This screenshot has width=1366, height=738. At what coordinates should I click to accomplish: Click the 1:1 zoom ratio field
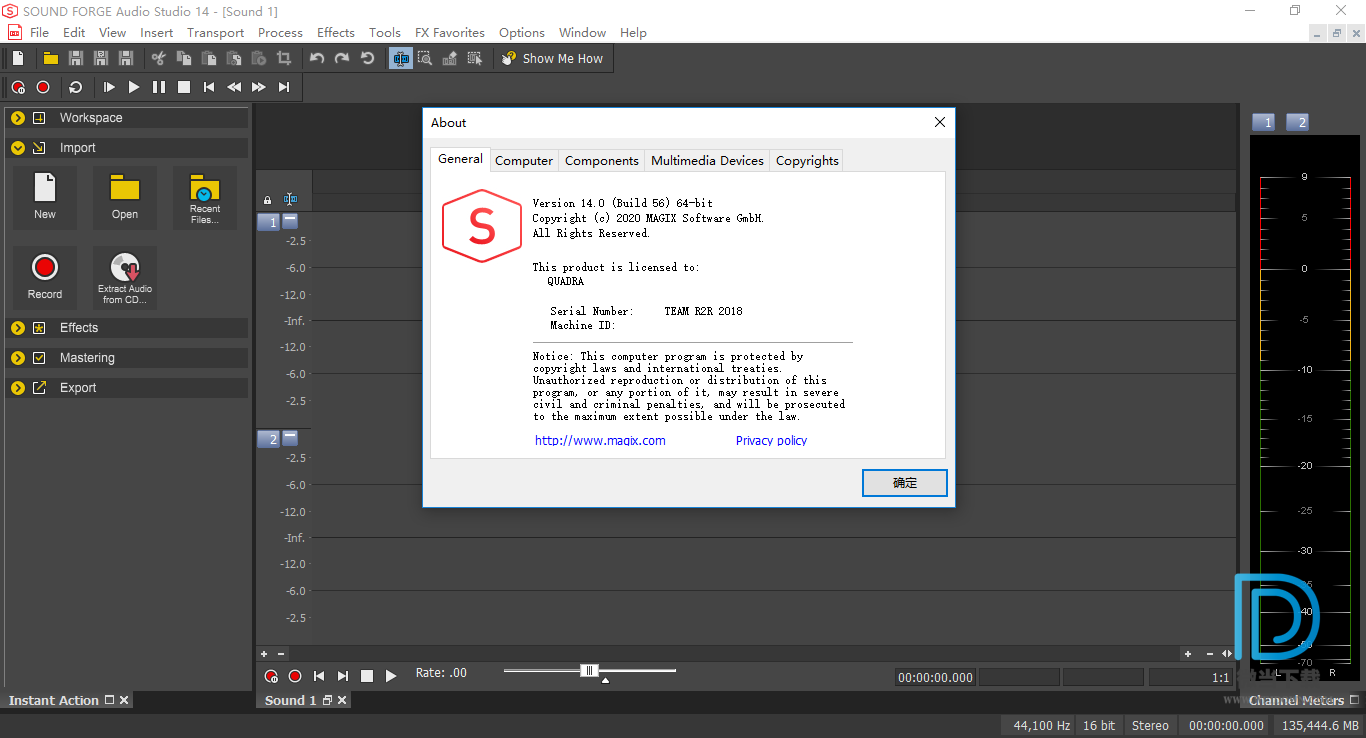coord(1190,677)
